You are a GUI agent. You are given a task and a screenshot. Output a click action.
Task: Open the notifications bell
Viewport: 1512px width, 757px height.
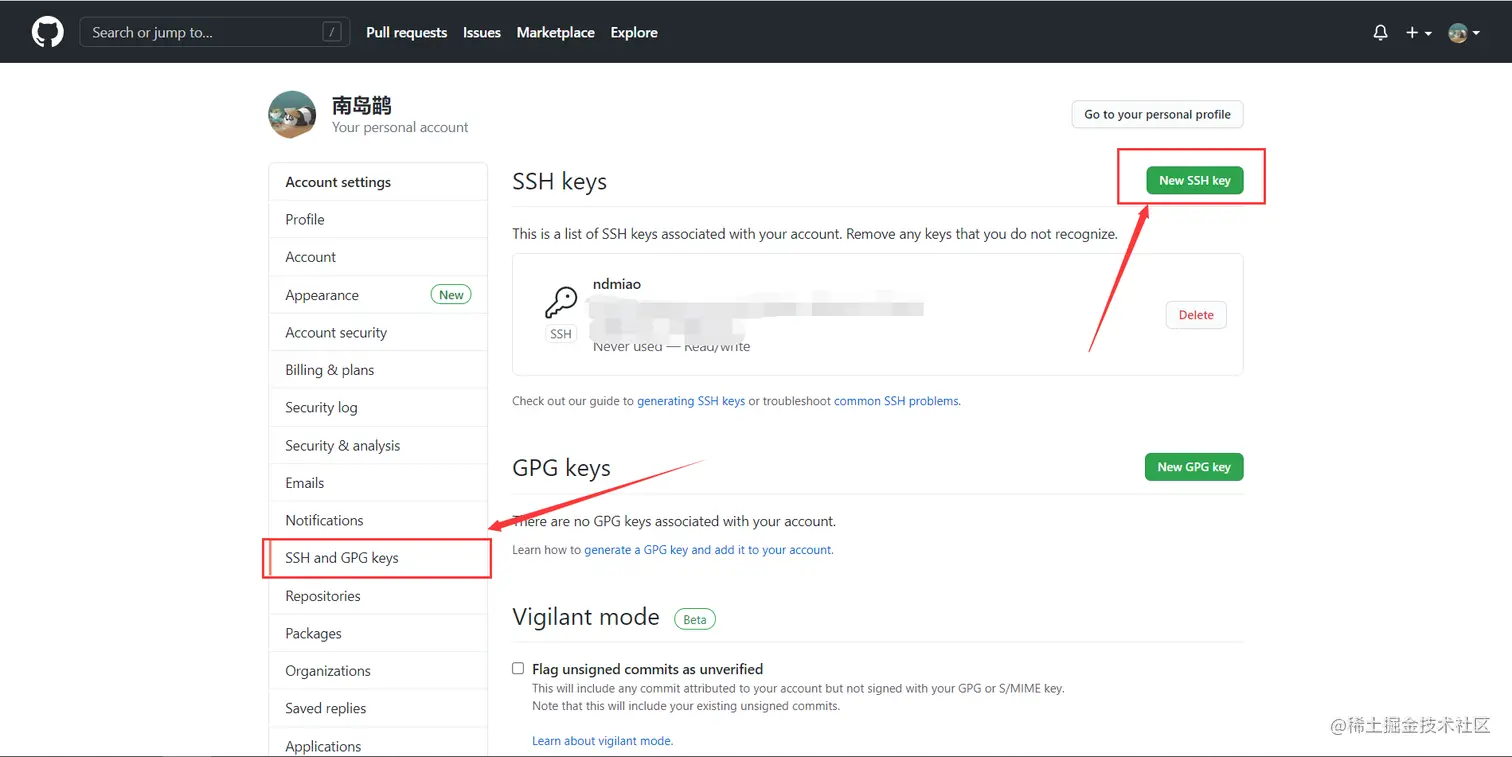(x=1381, y=32)
